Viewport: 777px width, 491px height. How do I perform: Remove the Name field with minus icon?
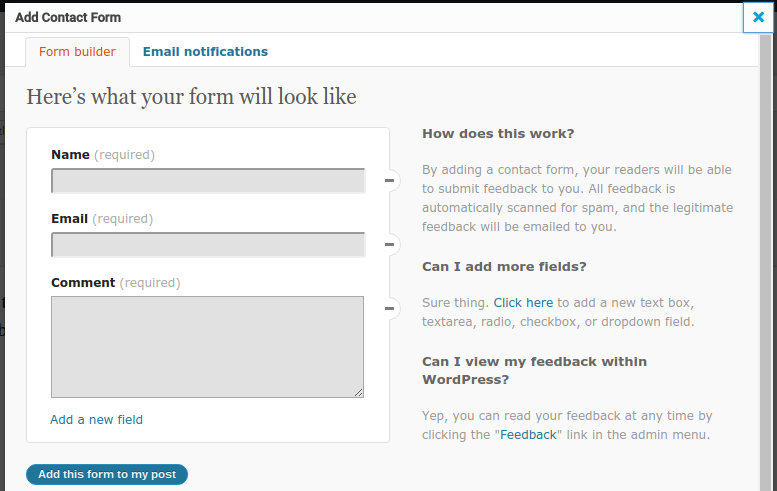point(391,181)
